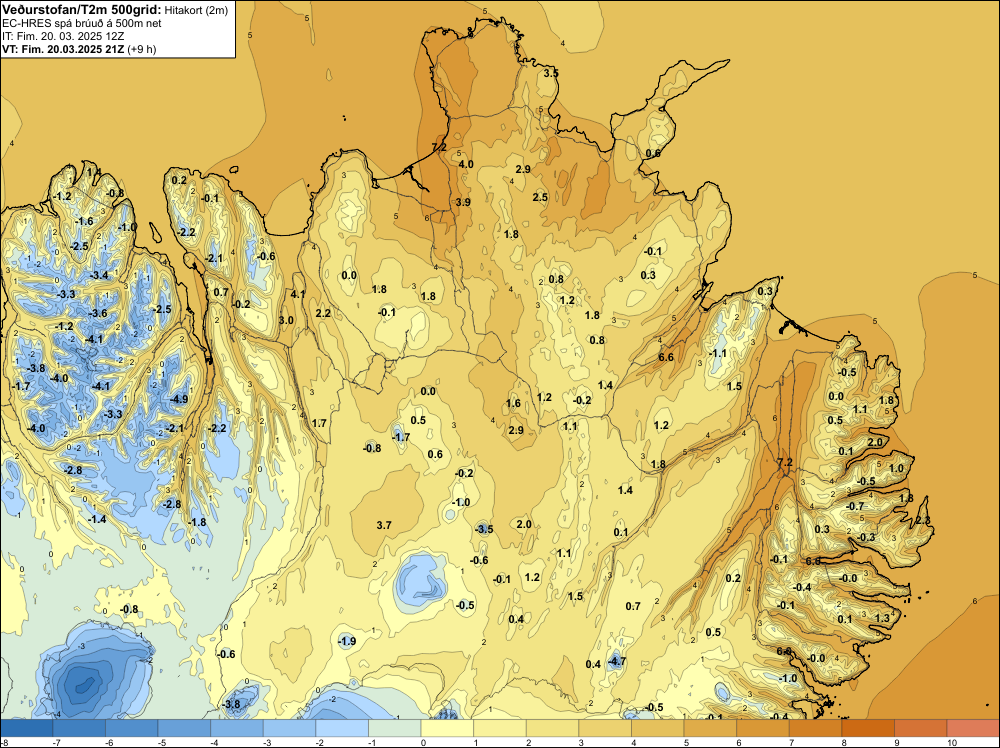
Task: Click the -3.4 temperature value on the map
Action: (100, 275)
